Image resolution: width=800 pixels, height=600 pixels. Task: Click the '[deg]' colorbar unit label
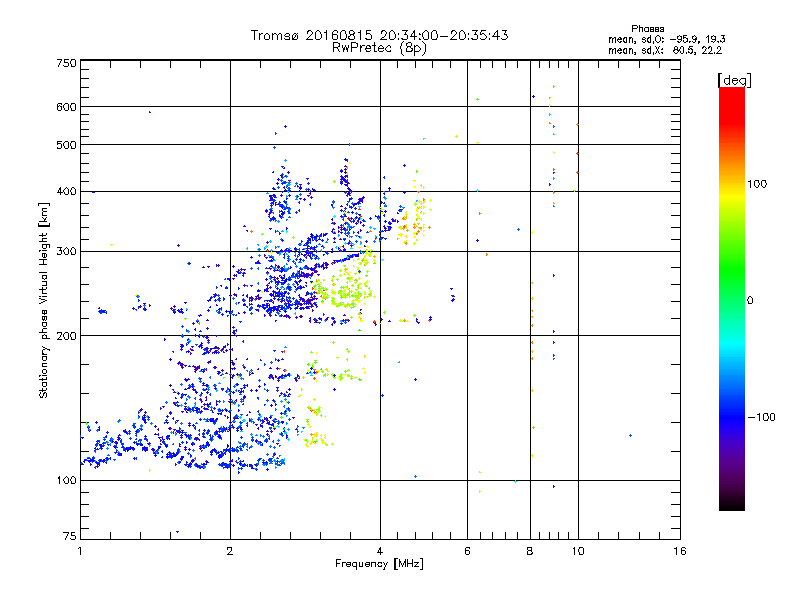click(734, 80)
